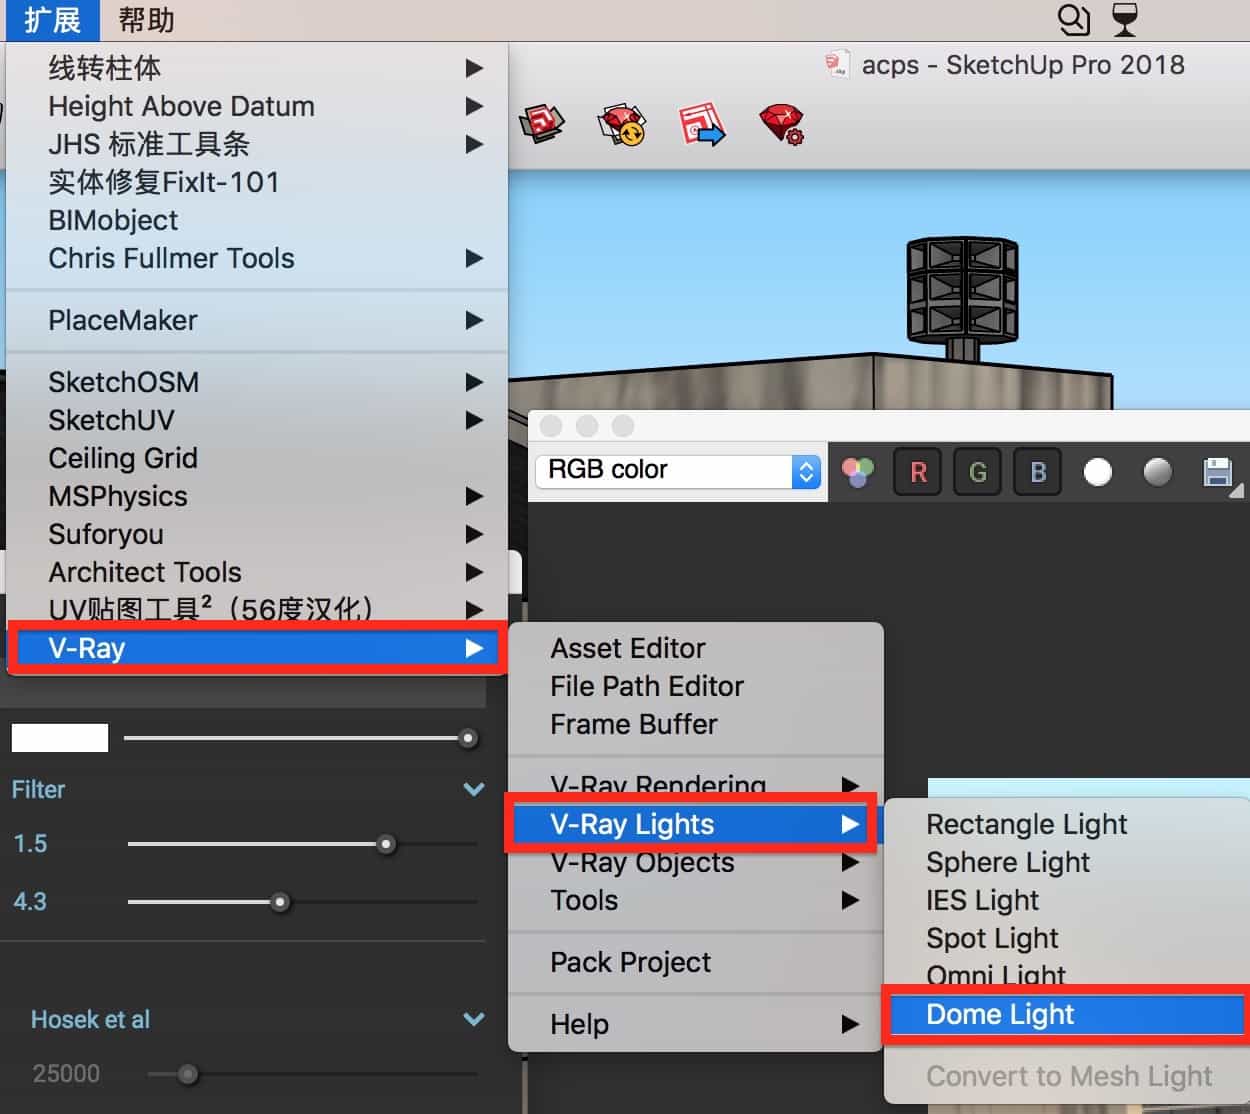The width and height of the screenshot is (1250, 1114).
Task: Click the 4.3 slider handle
Action: pos(280,902)
